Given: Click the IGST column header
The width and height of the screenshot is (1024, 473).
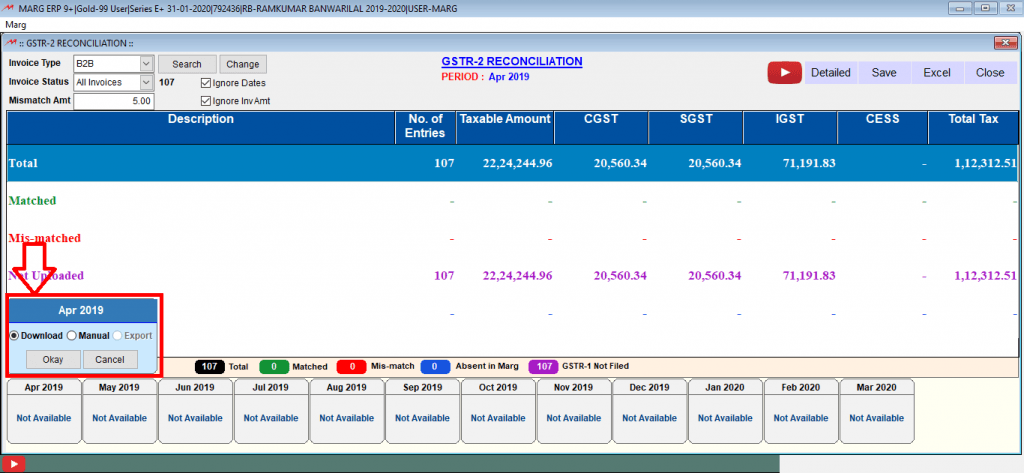Looking at the screenshot, I should pyautogui.click(x=790, y=127).
